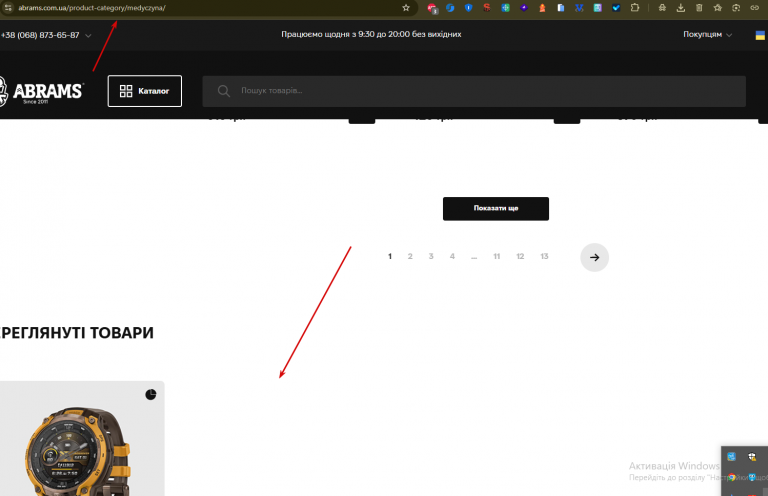Open the downloads tray icon in toolbar
Screen dimensions: 768x496
[x=681, y=8]
